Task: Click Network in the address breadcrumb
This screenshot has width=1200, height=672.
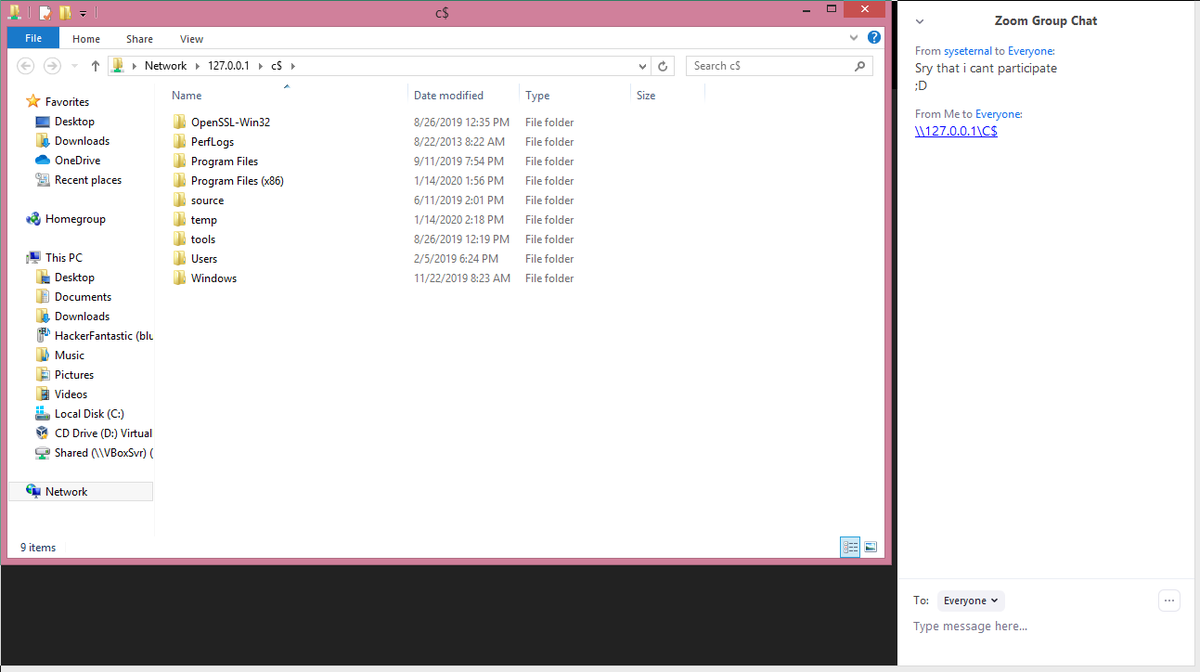Action: pyautogui.click(x=165, y=66)
